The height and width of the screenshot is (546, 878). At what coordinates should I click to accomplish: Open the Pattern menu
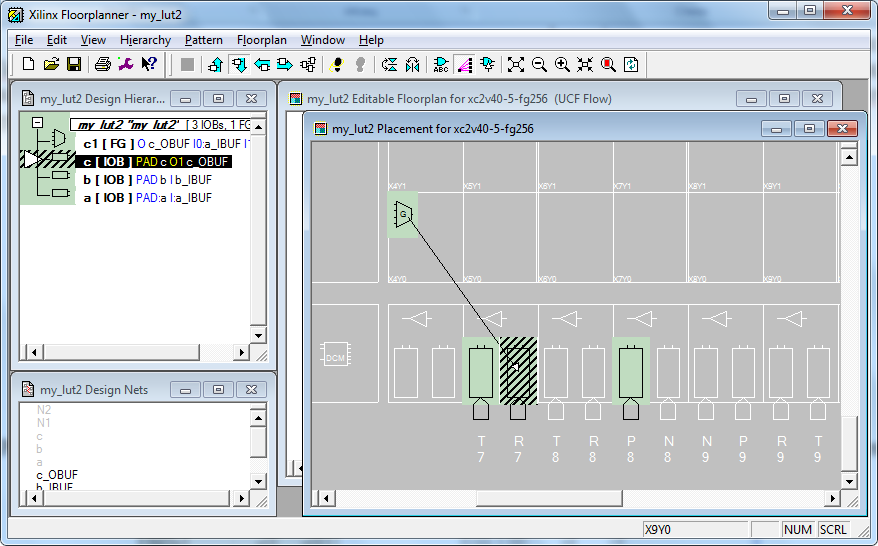pyautogui.click(x=204, y=40)
